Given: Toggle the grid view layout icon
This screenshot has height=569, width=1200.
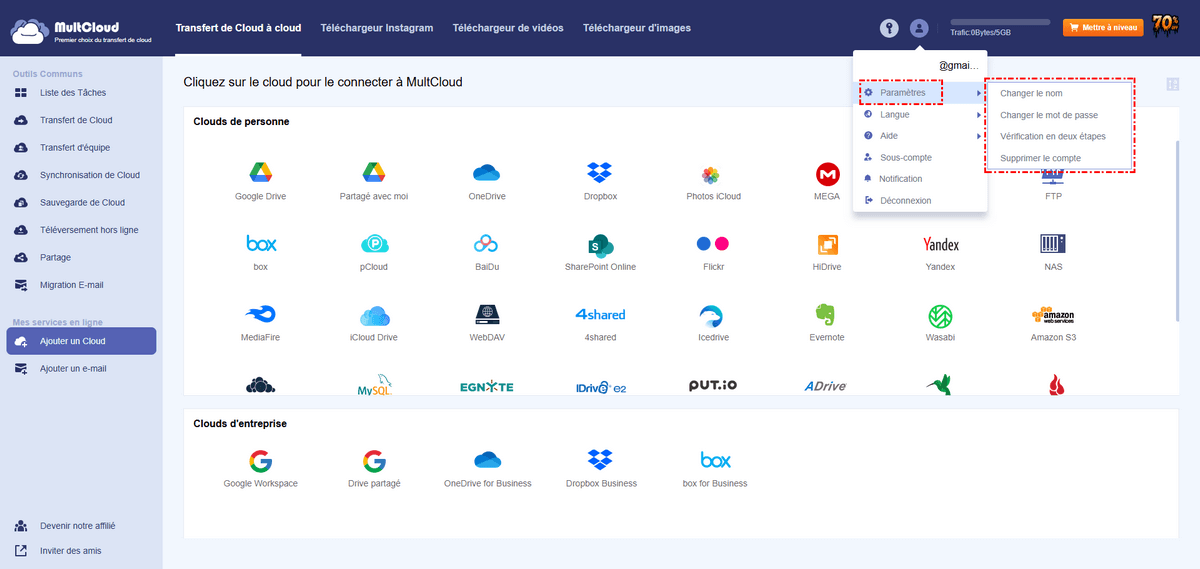Looking at the screenshot, I should click(1172, 86).
